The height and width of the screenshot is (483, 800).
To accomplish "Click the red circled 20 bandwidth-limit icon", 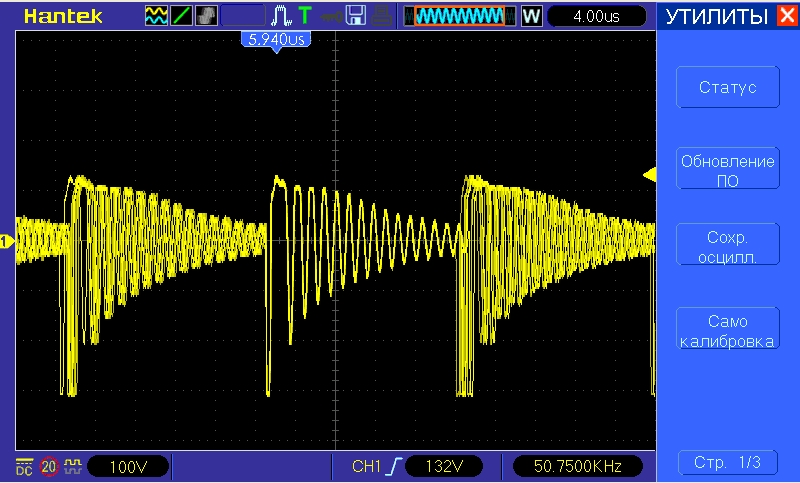I will point(48,466).
